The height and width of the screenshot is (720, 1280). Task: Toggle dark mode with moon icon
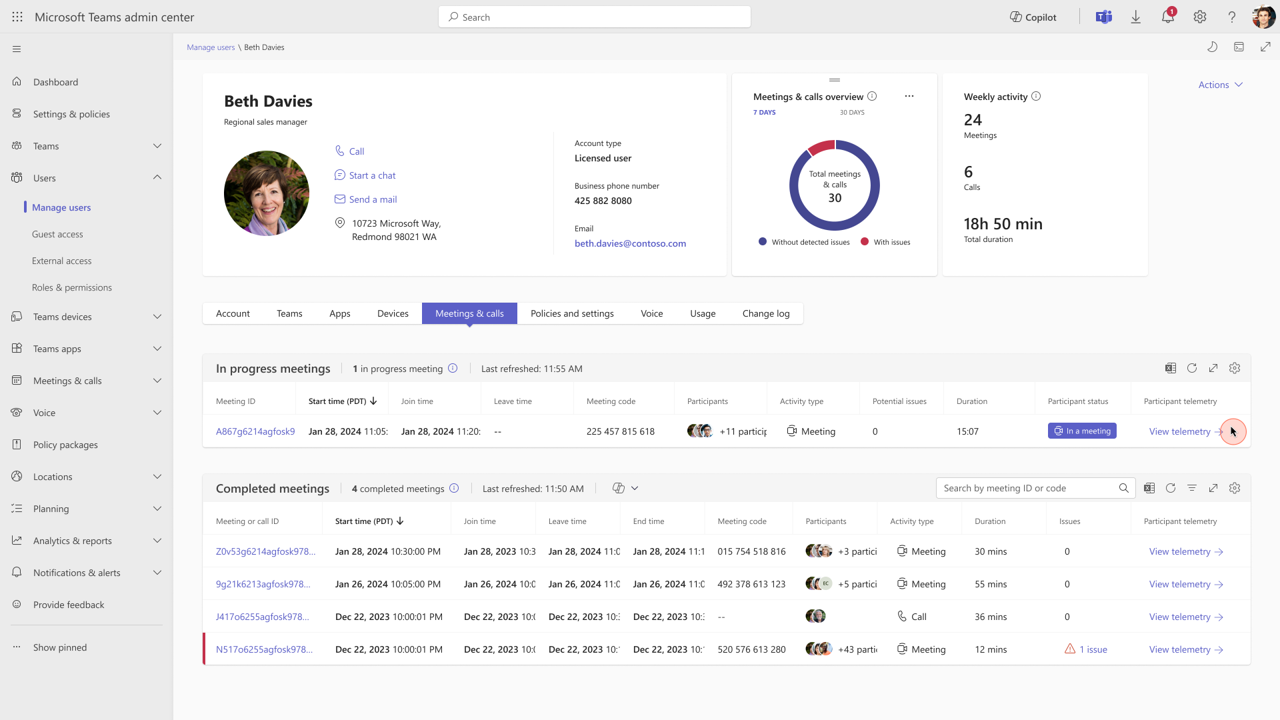pos(1212,47)
